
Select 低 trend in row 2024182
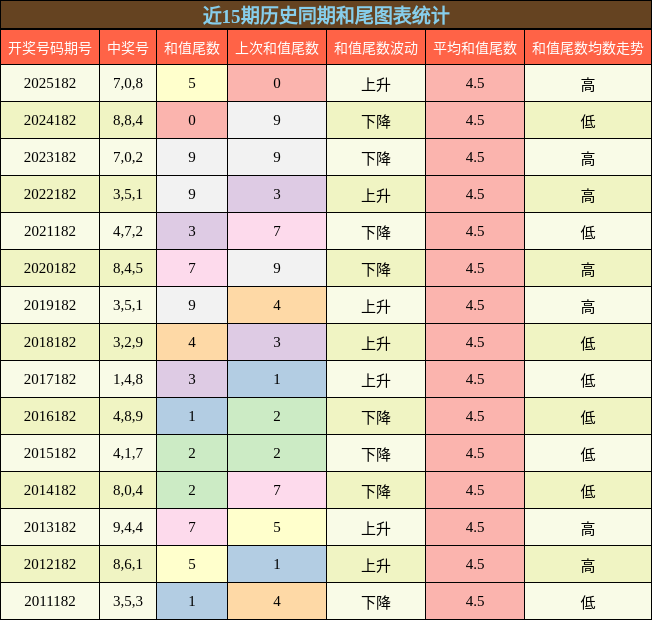click(588, 122)
